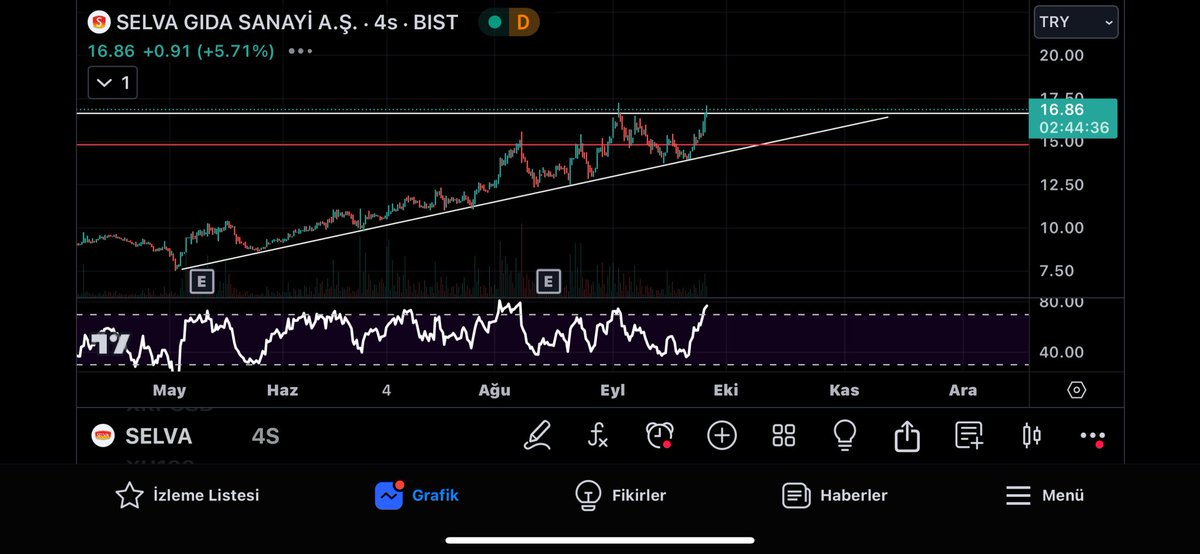Open the first E earnings marker near May

click(x=201, y=282)
